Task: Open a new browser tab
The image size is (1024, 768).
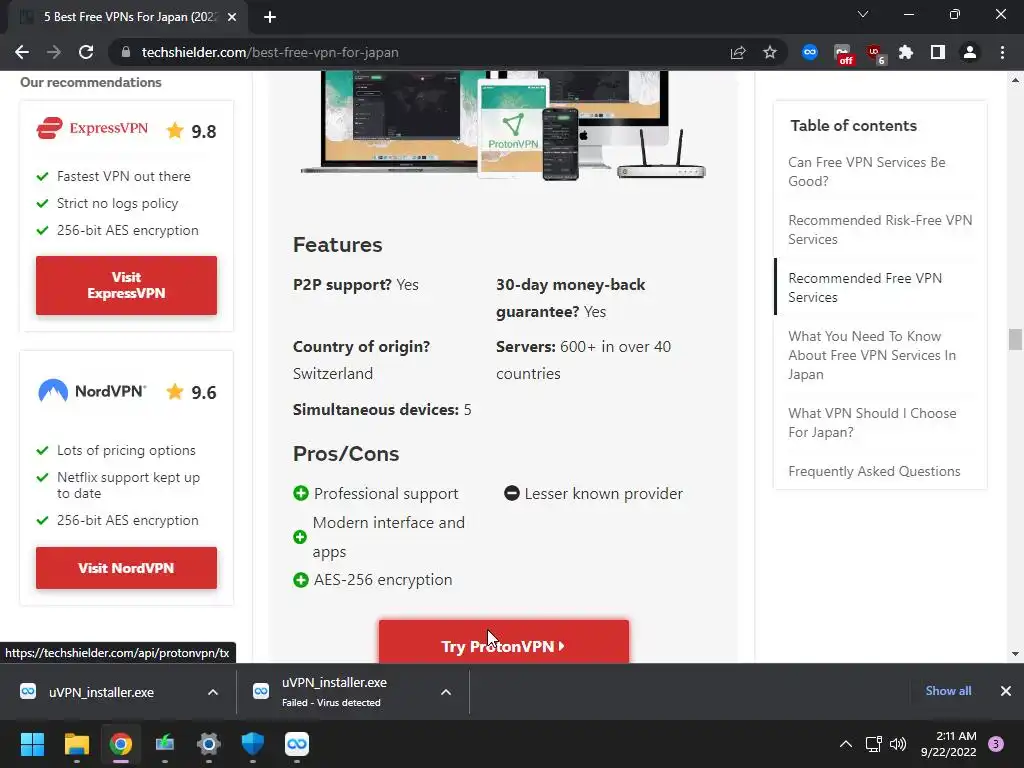Action: coord(270,17)
